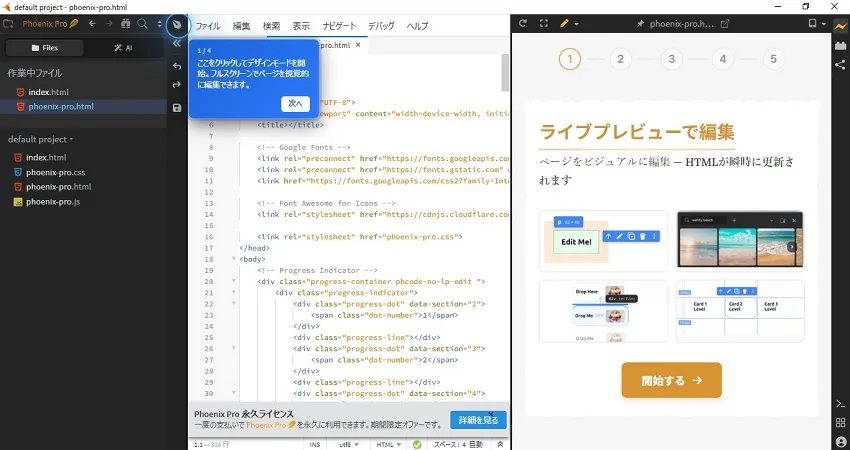This screenshot has height=450, width=850.
Task: Open sidebar sort up-down arrows menu
Action: 159,24
